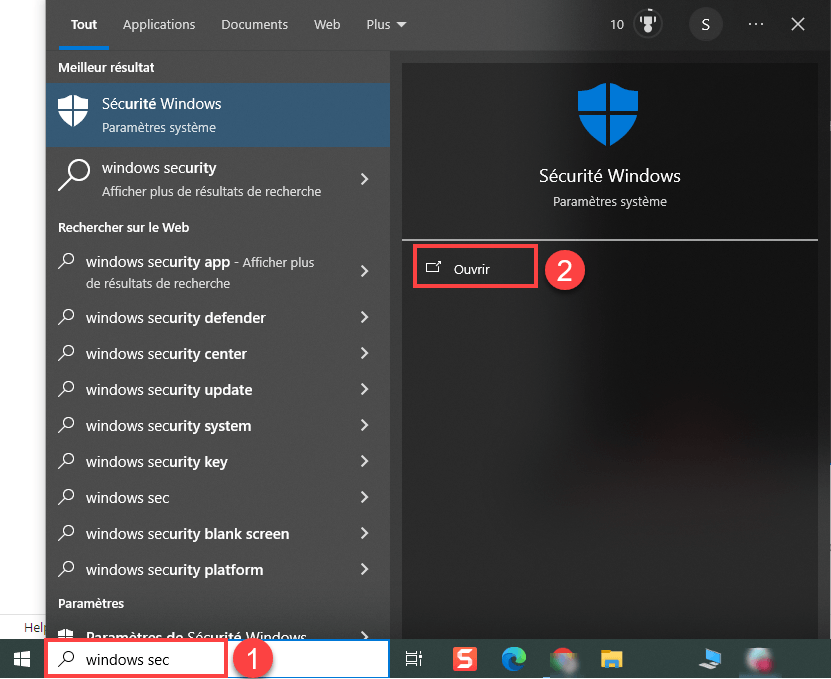The width and height of the screenshot is (831, 679).
Task: Expand the "windows security app" chevron
Action: click(364, 271)
